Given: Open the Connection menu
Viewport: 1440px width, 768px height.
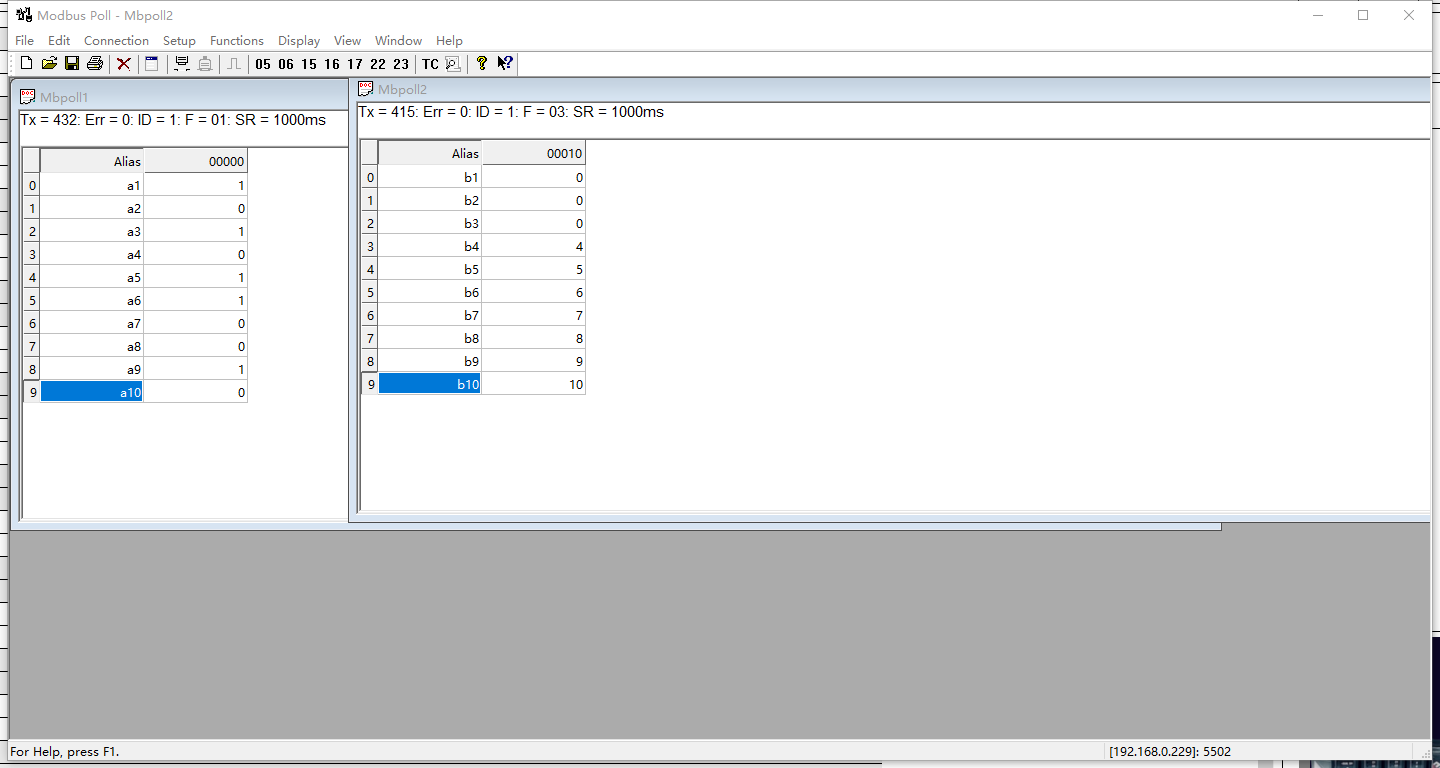Looking at the screenshot, I should click(x=116, y=41).
